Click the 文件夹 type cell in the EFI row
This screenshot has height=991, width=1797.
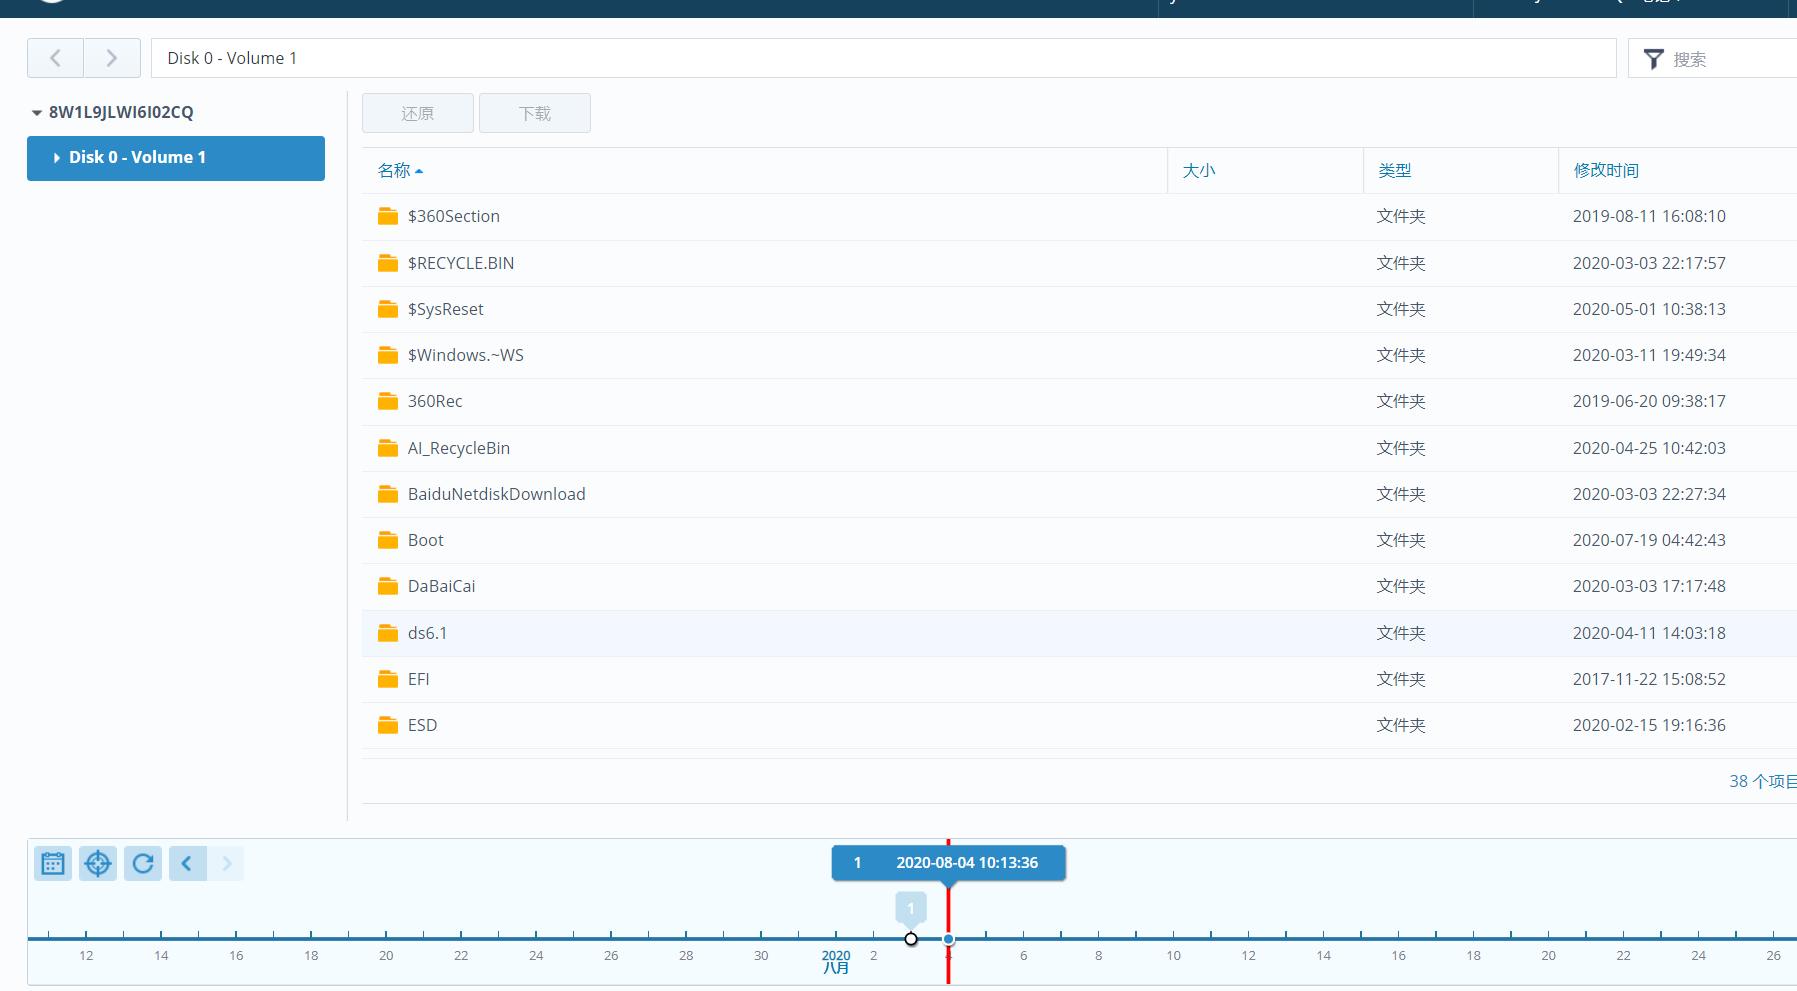pyautogui.click(x=1401, y=679)
